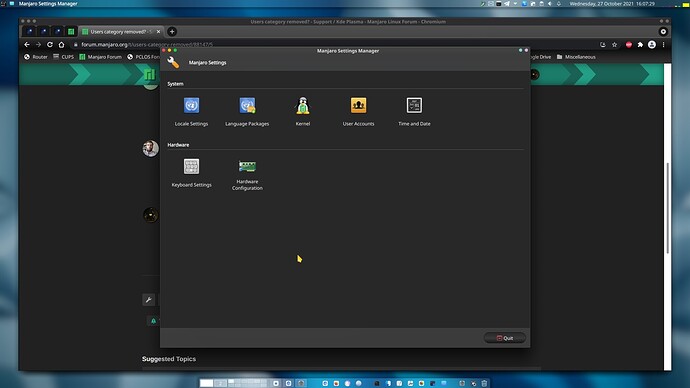This screenshot has height=388, width=690.
Task: Go back in Chromium
Action: 27,44
